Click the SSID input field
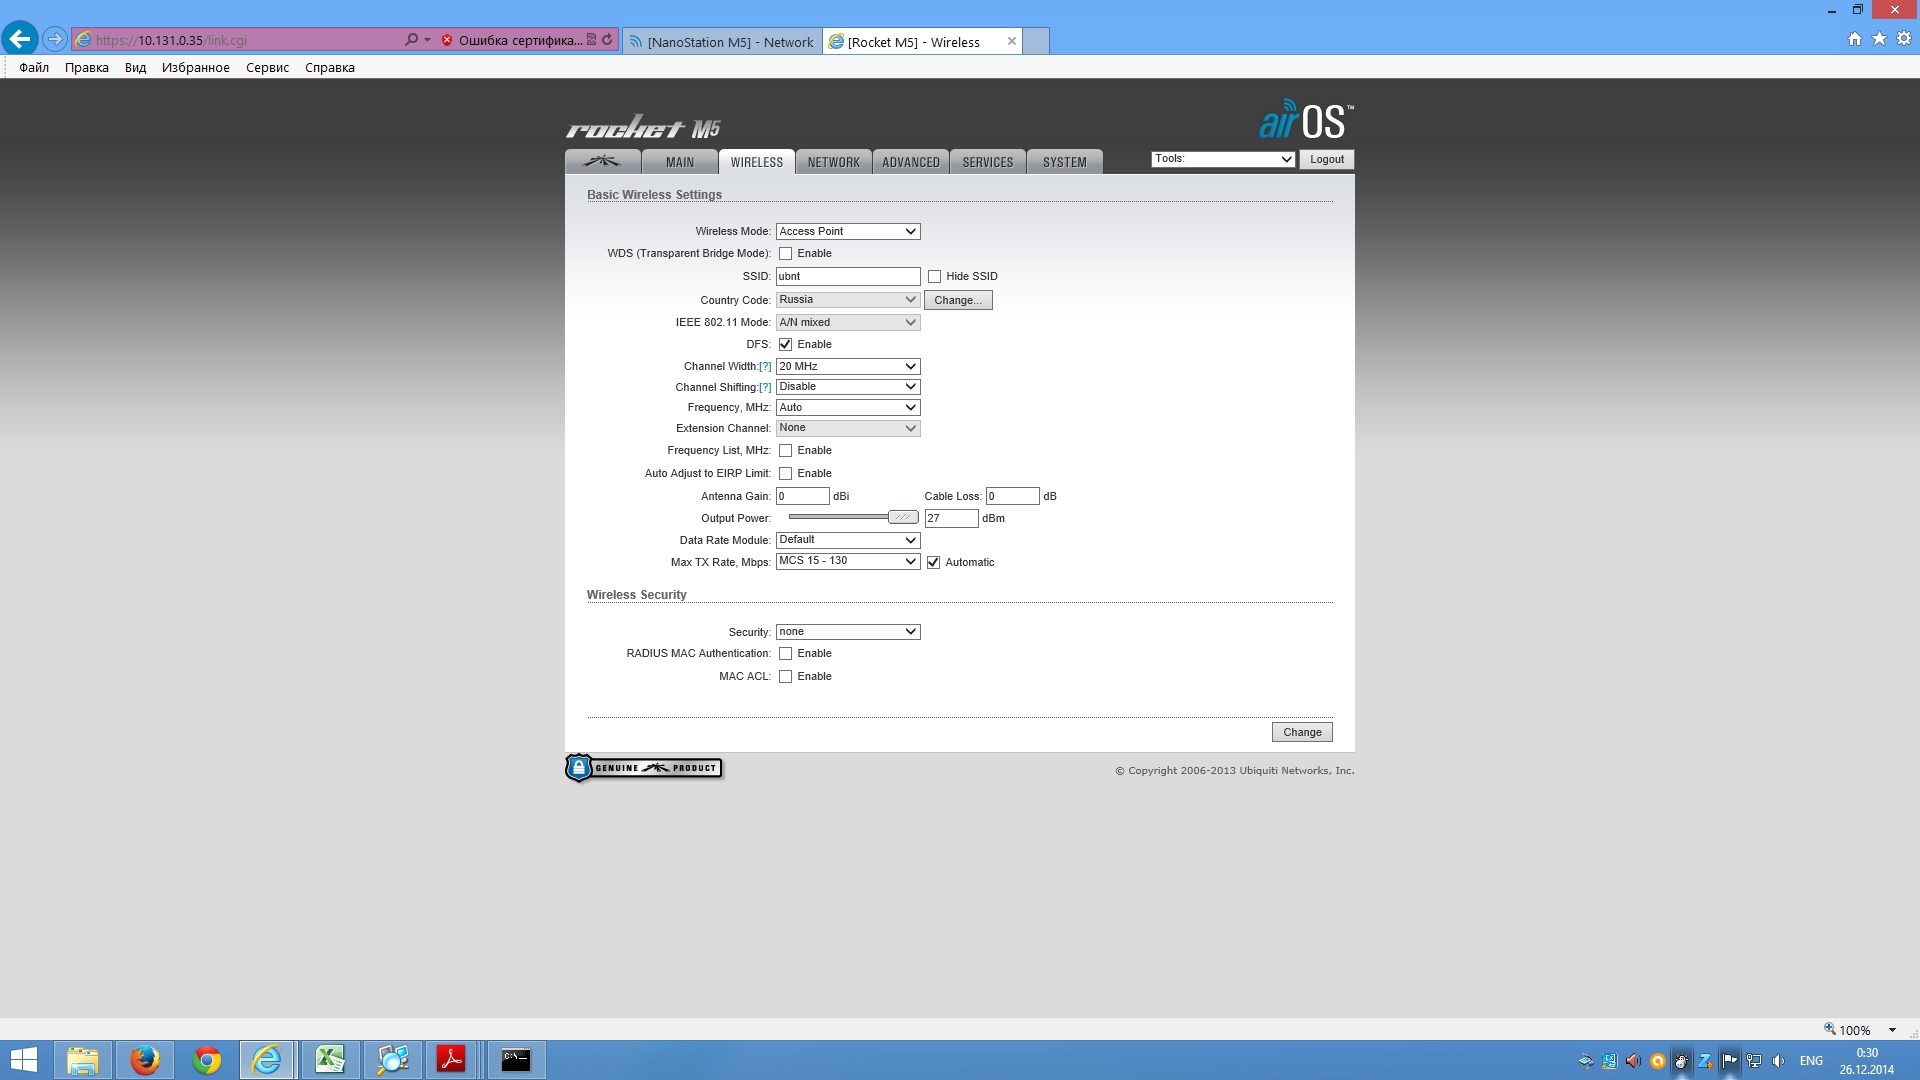The width and height of the screenshot is (1920, 1080). [x=848, y=276]
